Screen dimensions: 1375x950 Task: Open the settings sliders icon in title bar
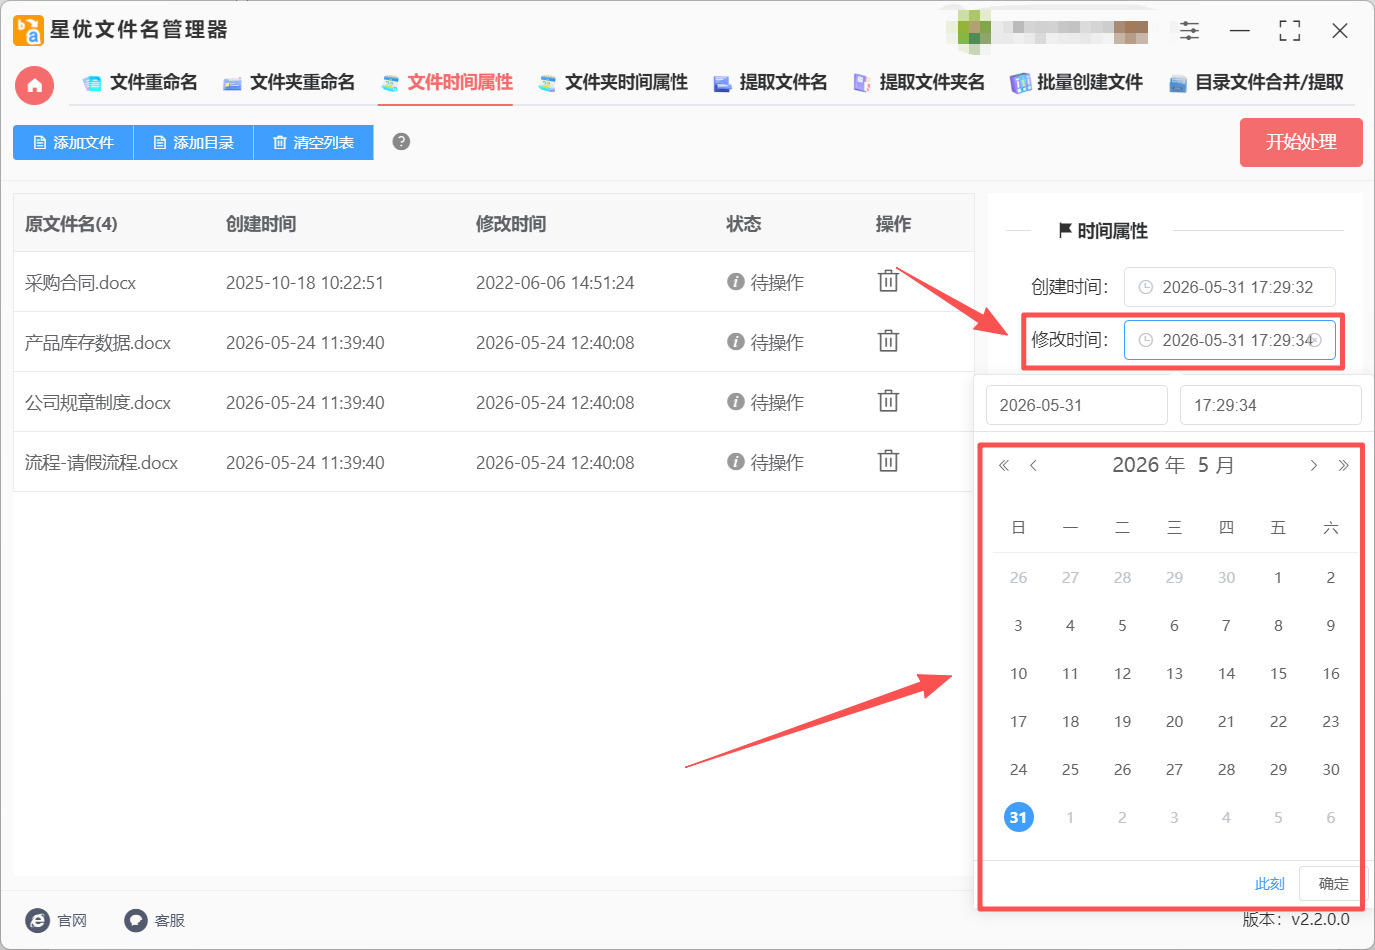pyautogui.click(x=1189, y=31)
